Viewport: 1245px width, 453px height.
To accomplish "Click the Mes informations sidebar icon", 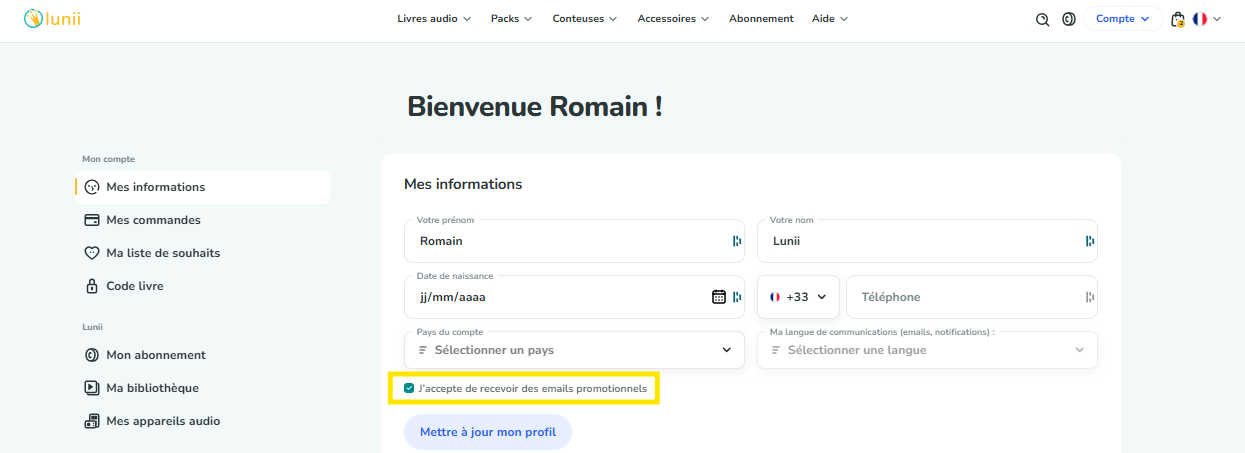I will pyautogui.click(x=92, y=187).
